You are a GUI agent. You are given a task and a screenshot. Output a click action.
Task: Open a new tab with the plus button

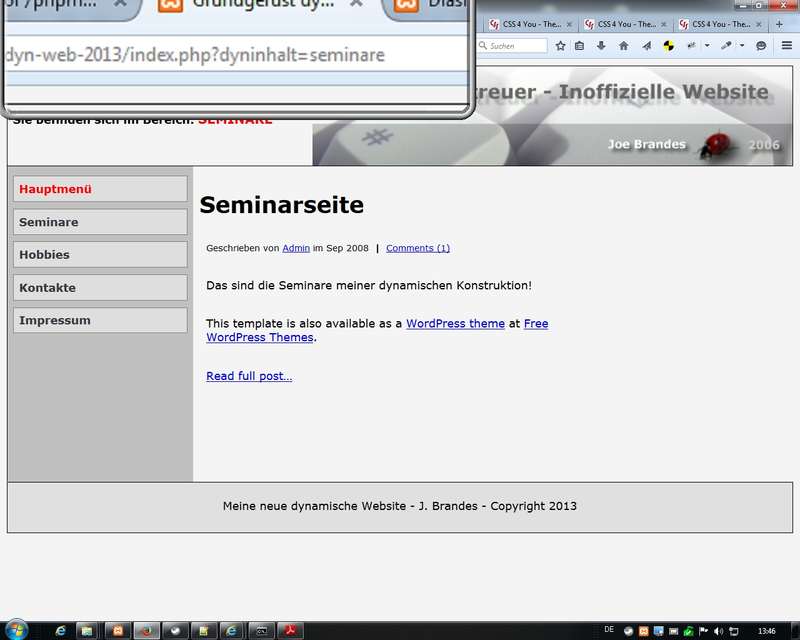[779, 24]
